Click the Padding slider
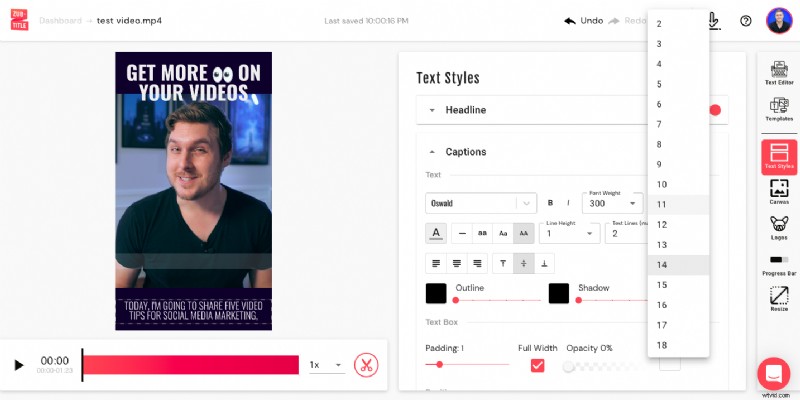 (467, 364)
